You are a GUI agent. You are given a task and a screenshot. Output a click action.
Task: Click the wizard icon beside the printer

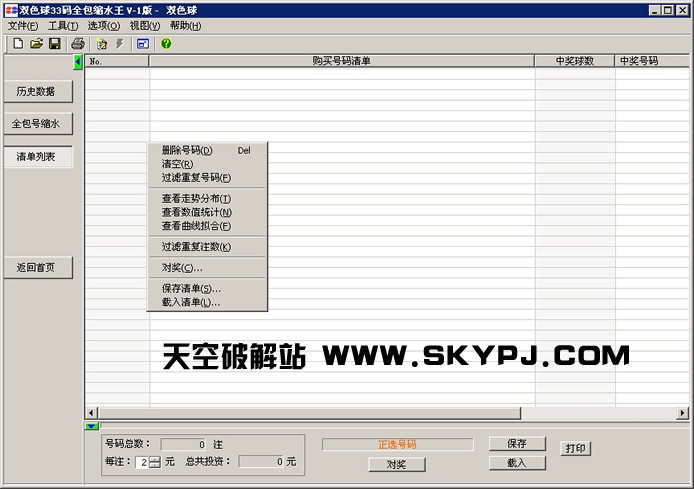click(101, 44)
